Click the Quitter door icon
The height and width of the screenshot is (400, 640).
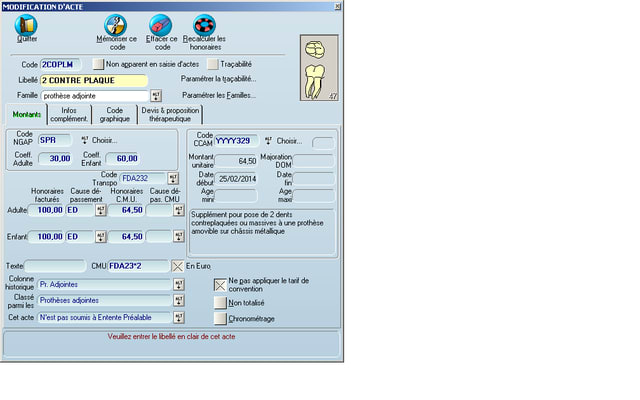26,25
